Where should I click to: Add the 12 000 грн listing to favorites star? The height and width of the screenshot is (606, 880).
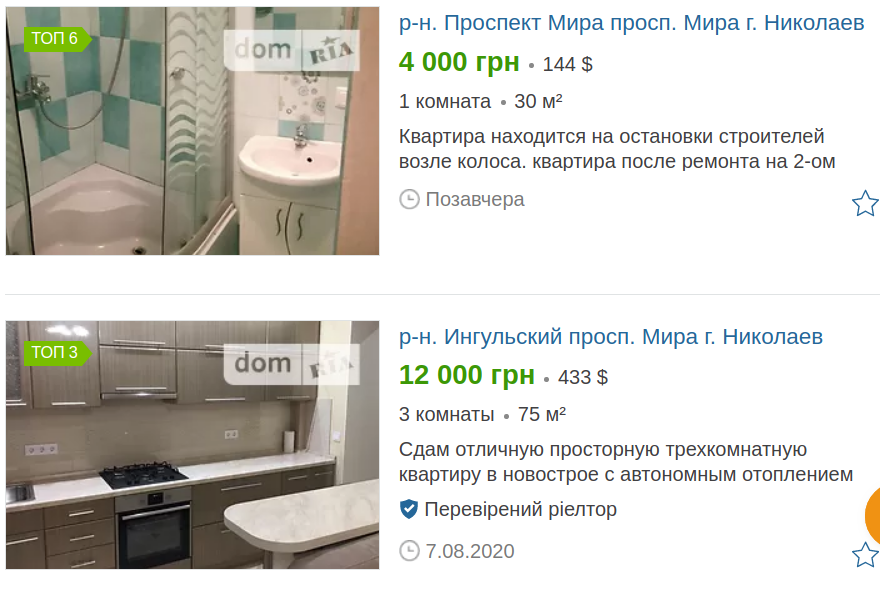[865, 554]
